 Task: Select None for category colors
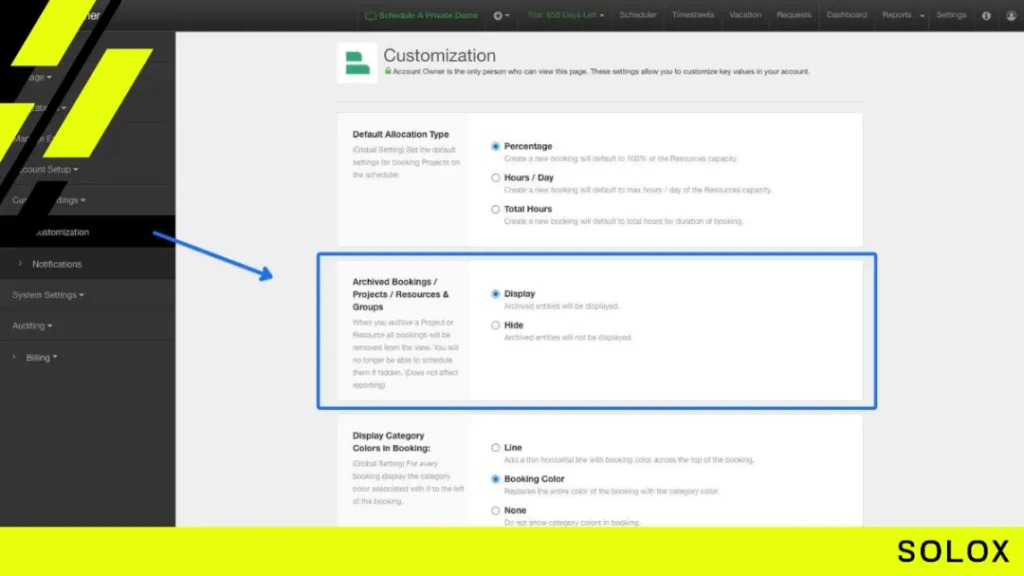point(496,511)
